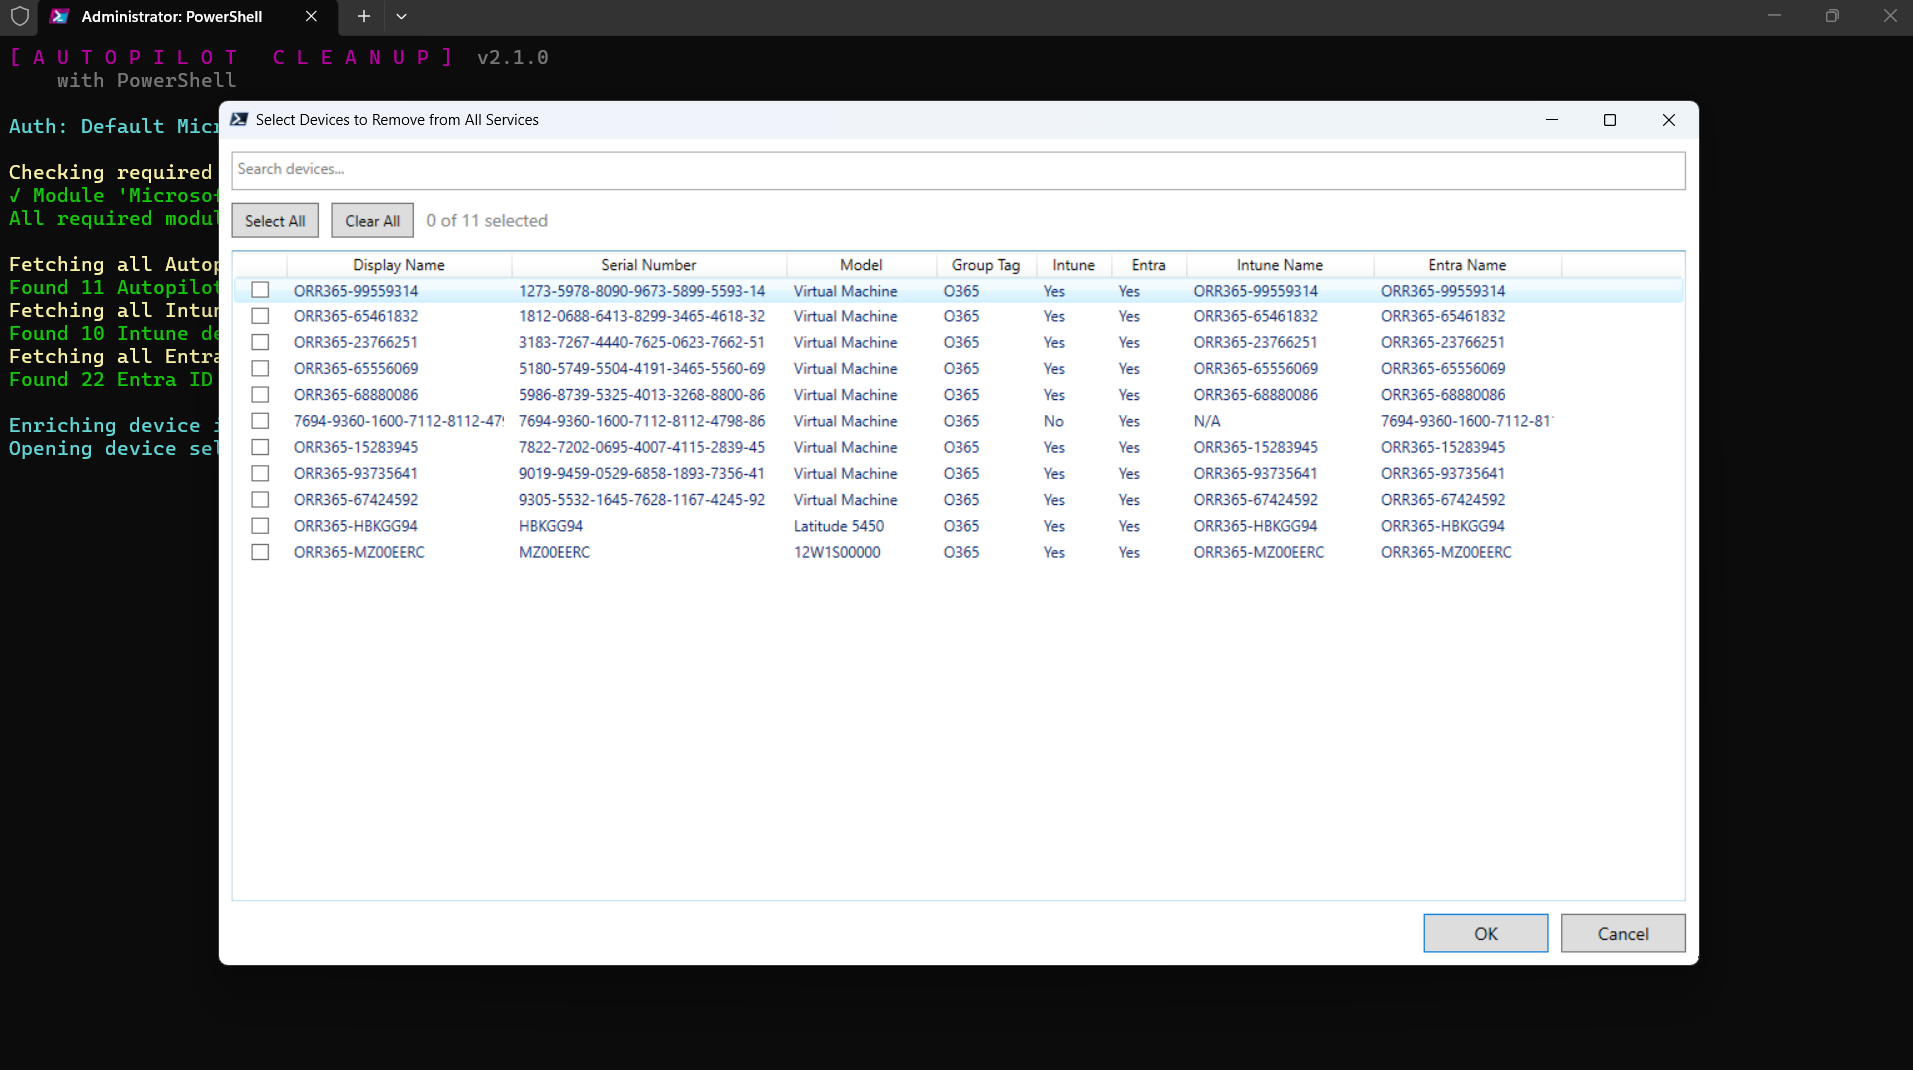Close the Select Devices dialog

click(1668, 120)
